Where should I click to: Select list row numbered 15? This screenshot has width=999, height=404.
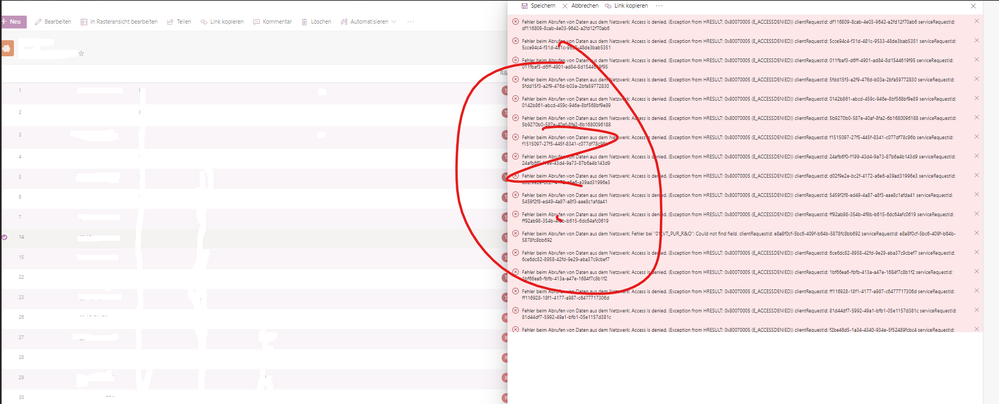[254, 257]
